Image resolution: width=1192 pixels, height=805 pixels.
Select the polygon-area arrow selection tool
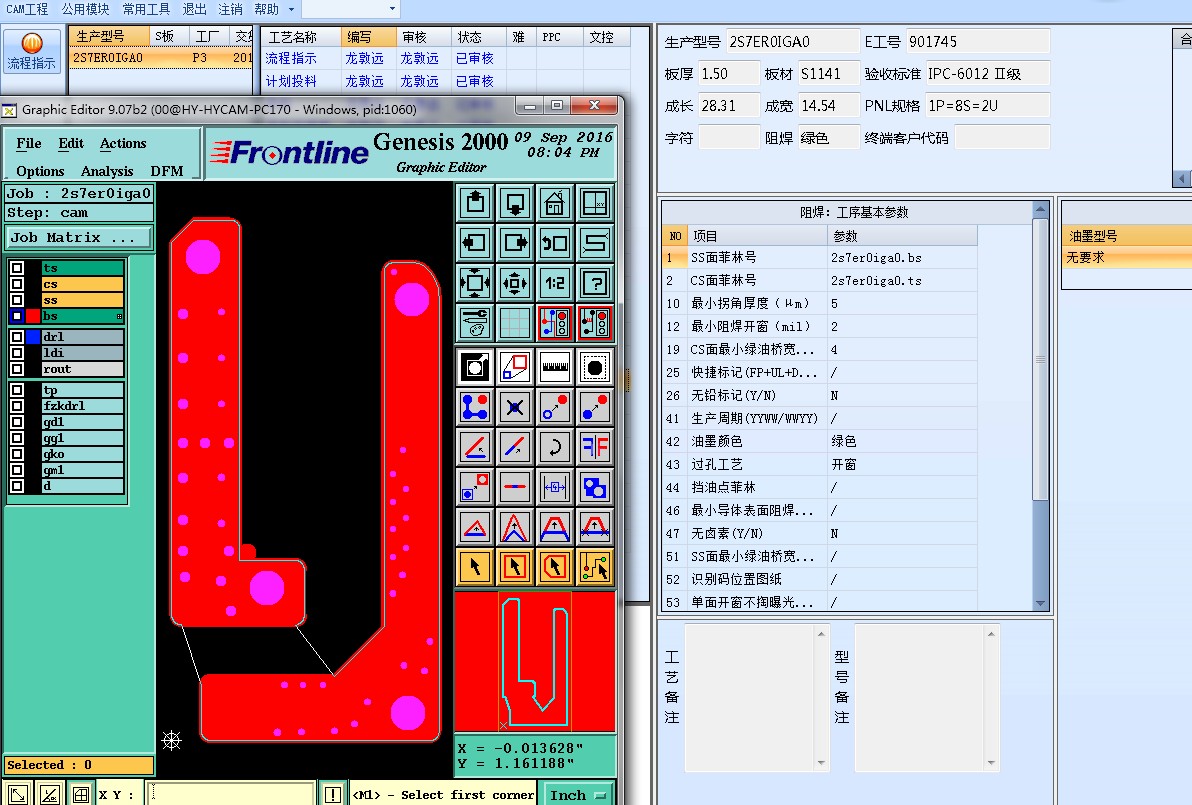[x=555, y=567]
